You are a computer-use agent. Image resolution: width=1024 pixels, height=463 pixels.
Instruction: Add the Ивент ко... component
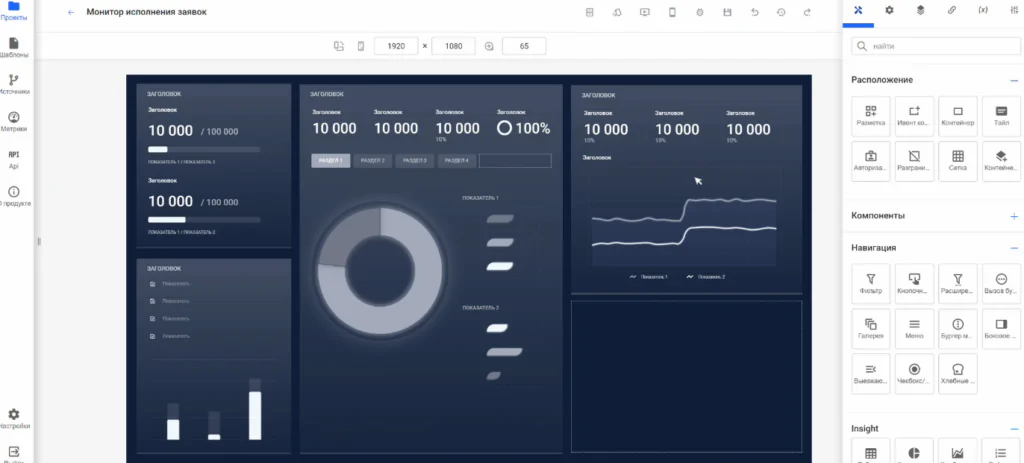coord(914,116)
